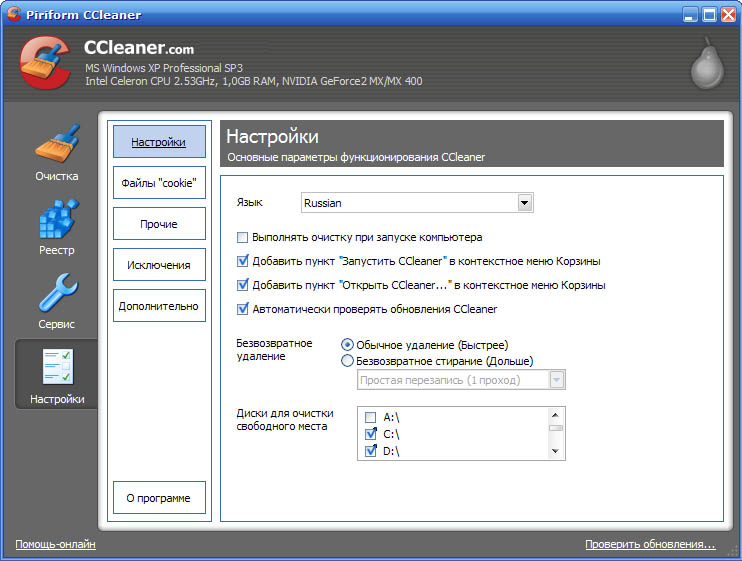
Task: Enable cleaning at computer startup checkbox
Action: tap(242, 238)
